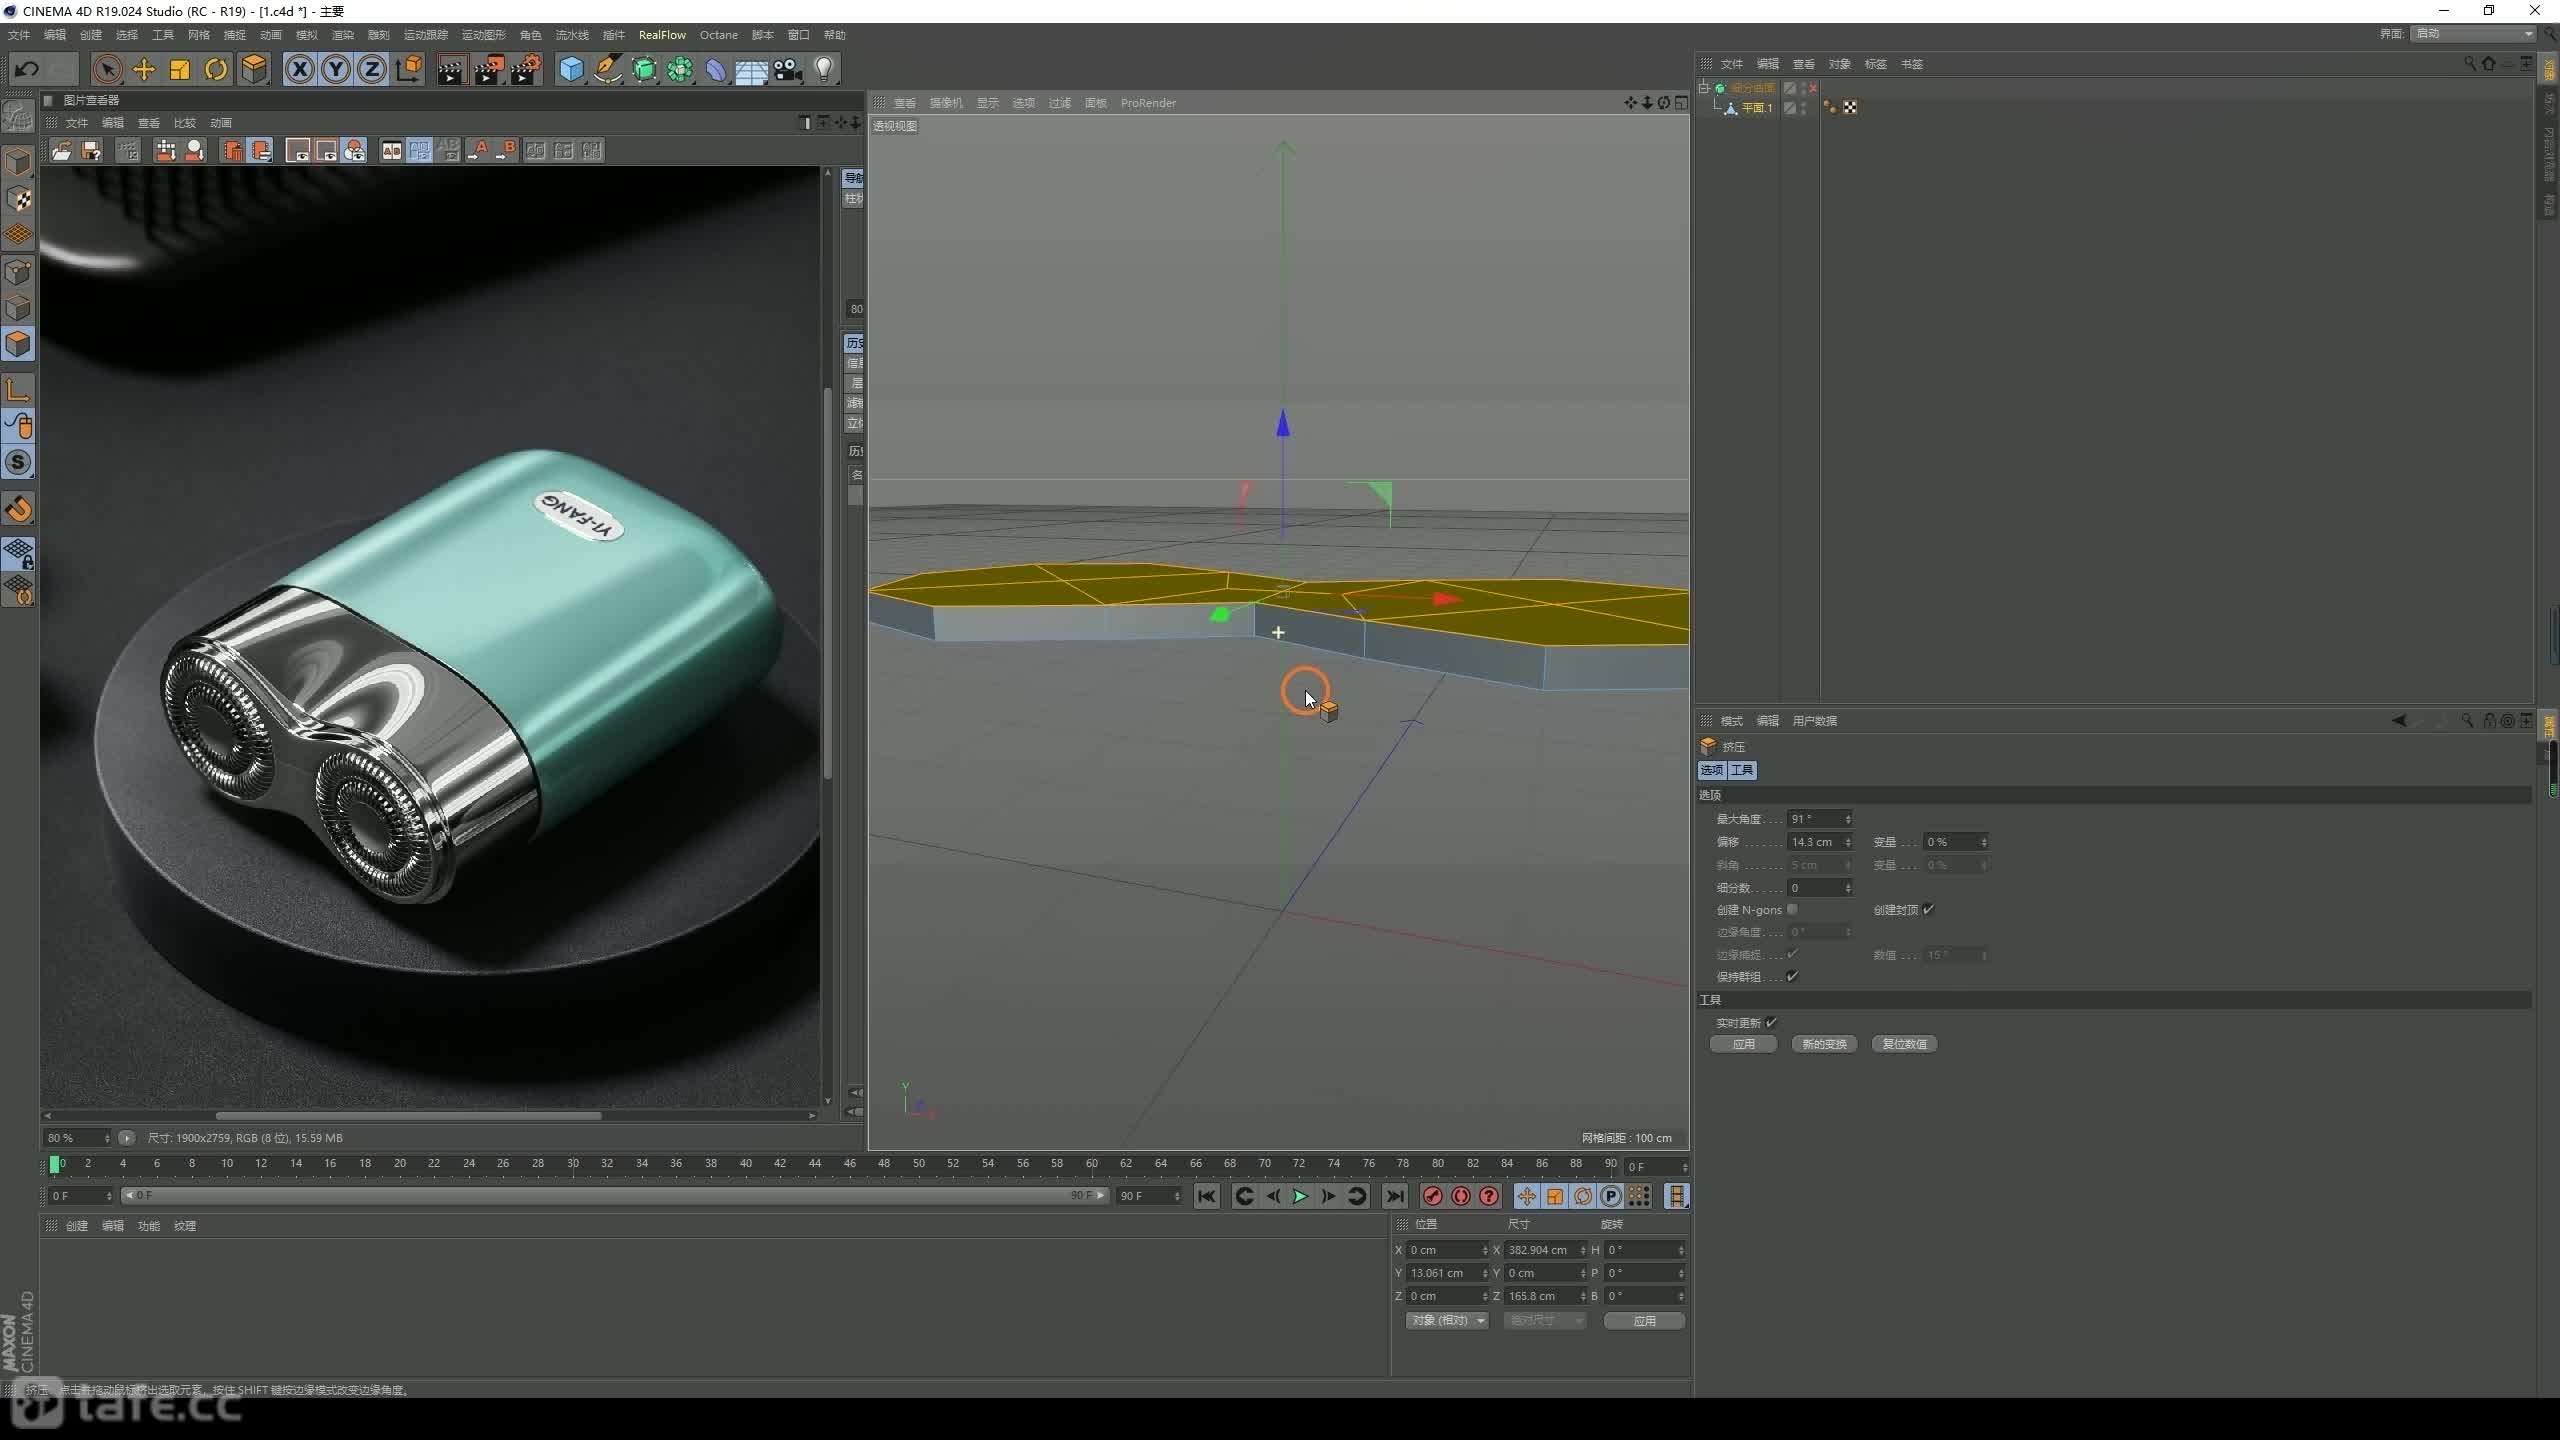2560x1440 pixels.
Task: Add a Cube primitive from toolbar
Action: point(571,69)
